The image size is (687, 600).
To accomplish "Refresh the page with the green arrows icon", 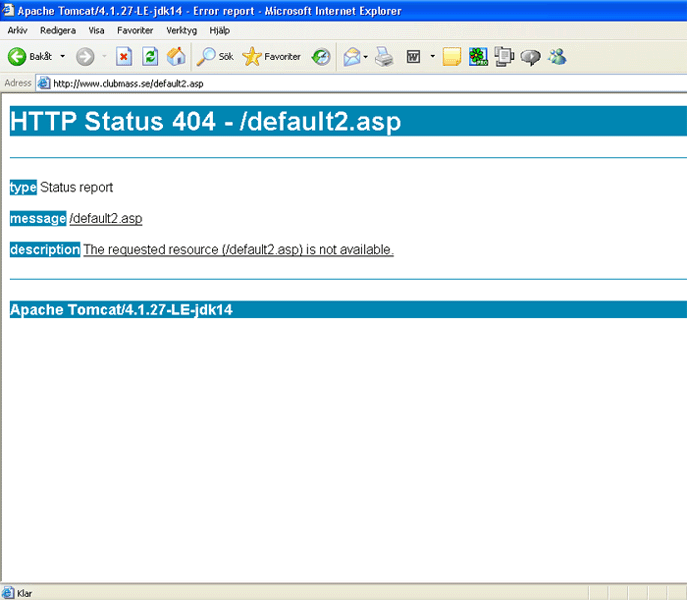I will coord(150,57).
